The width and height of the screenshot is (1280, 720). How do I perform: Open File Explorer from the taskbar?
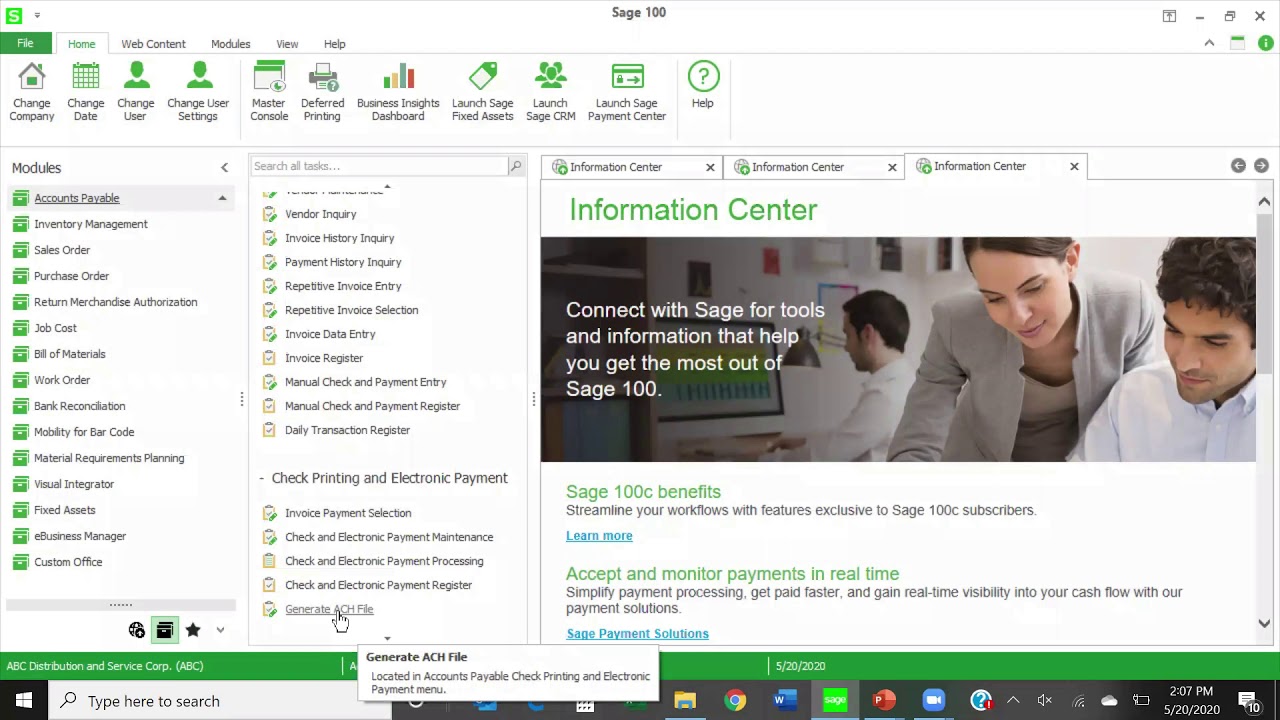(685, 700)
